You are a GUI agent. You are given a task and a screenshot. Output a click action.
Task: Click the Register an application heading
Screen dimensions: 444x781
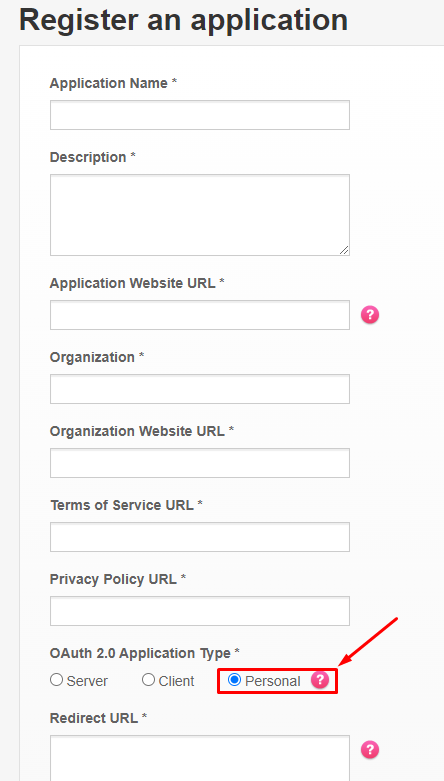click(183, 20)
